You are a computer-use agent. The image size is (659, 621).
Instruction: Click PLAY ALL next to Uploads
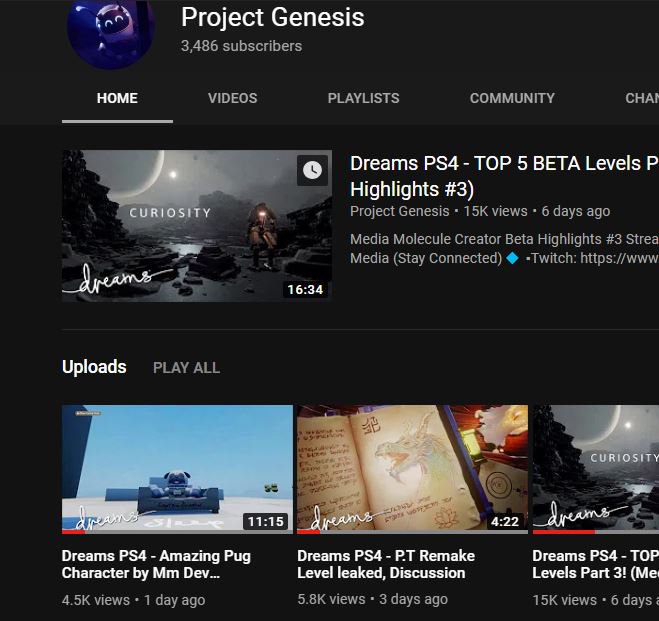coord(186,368)
